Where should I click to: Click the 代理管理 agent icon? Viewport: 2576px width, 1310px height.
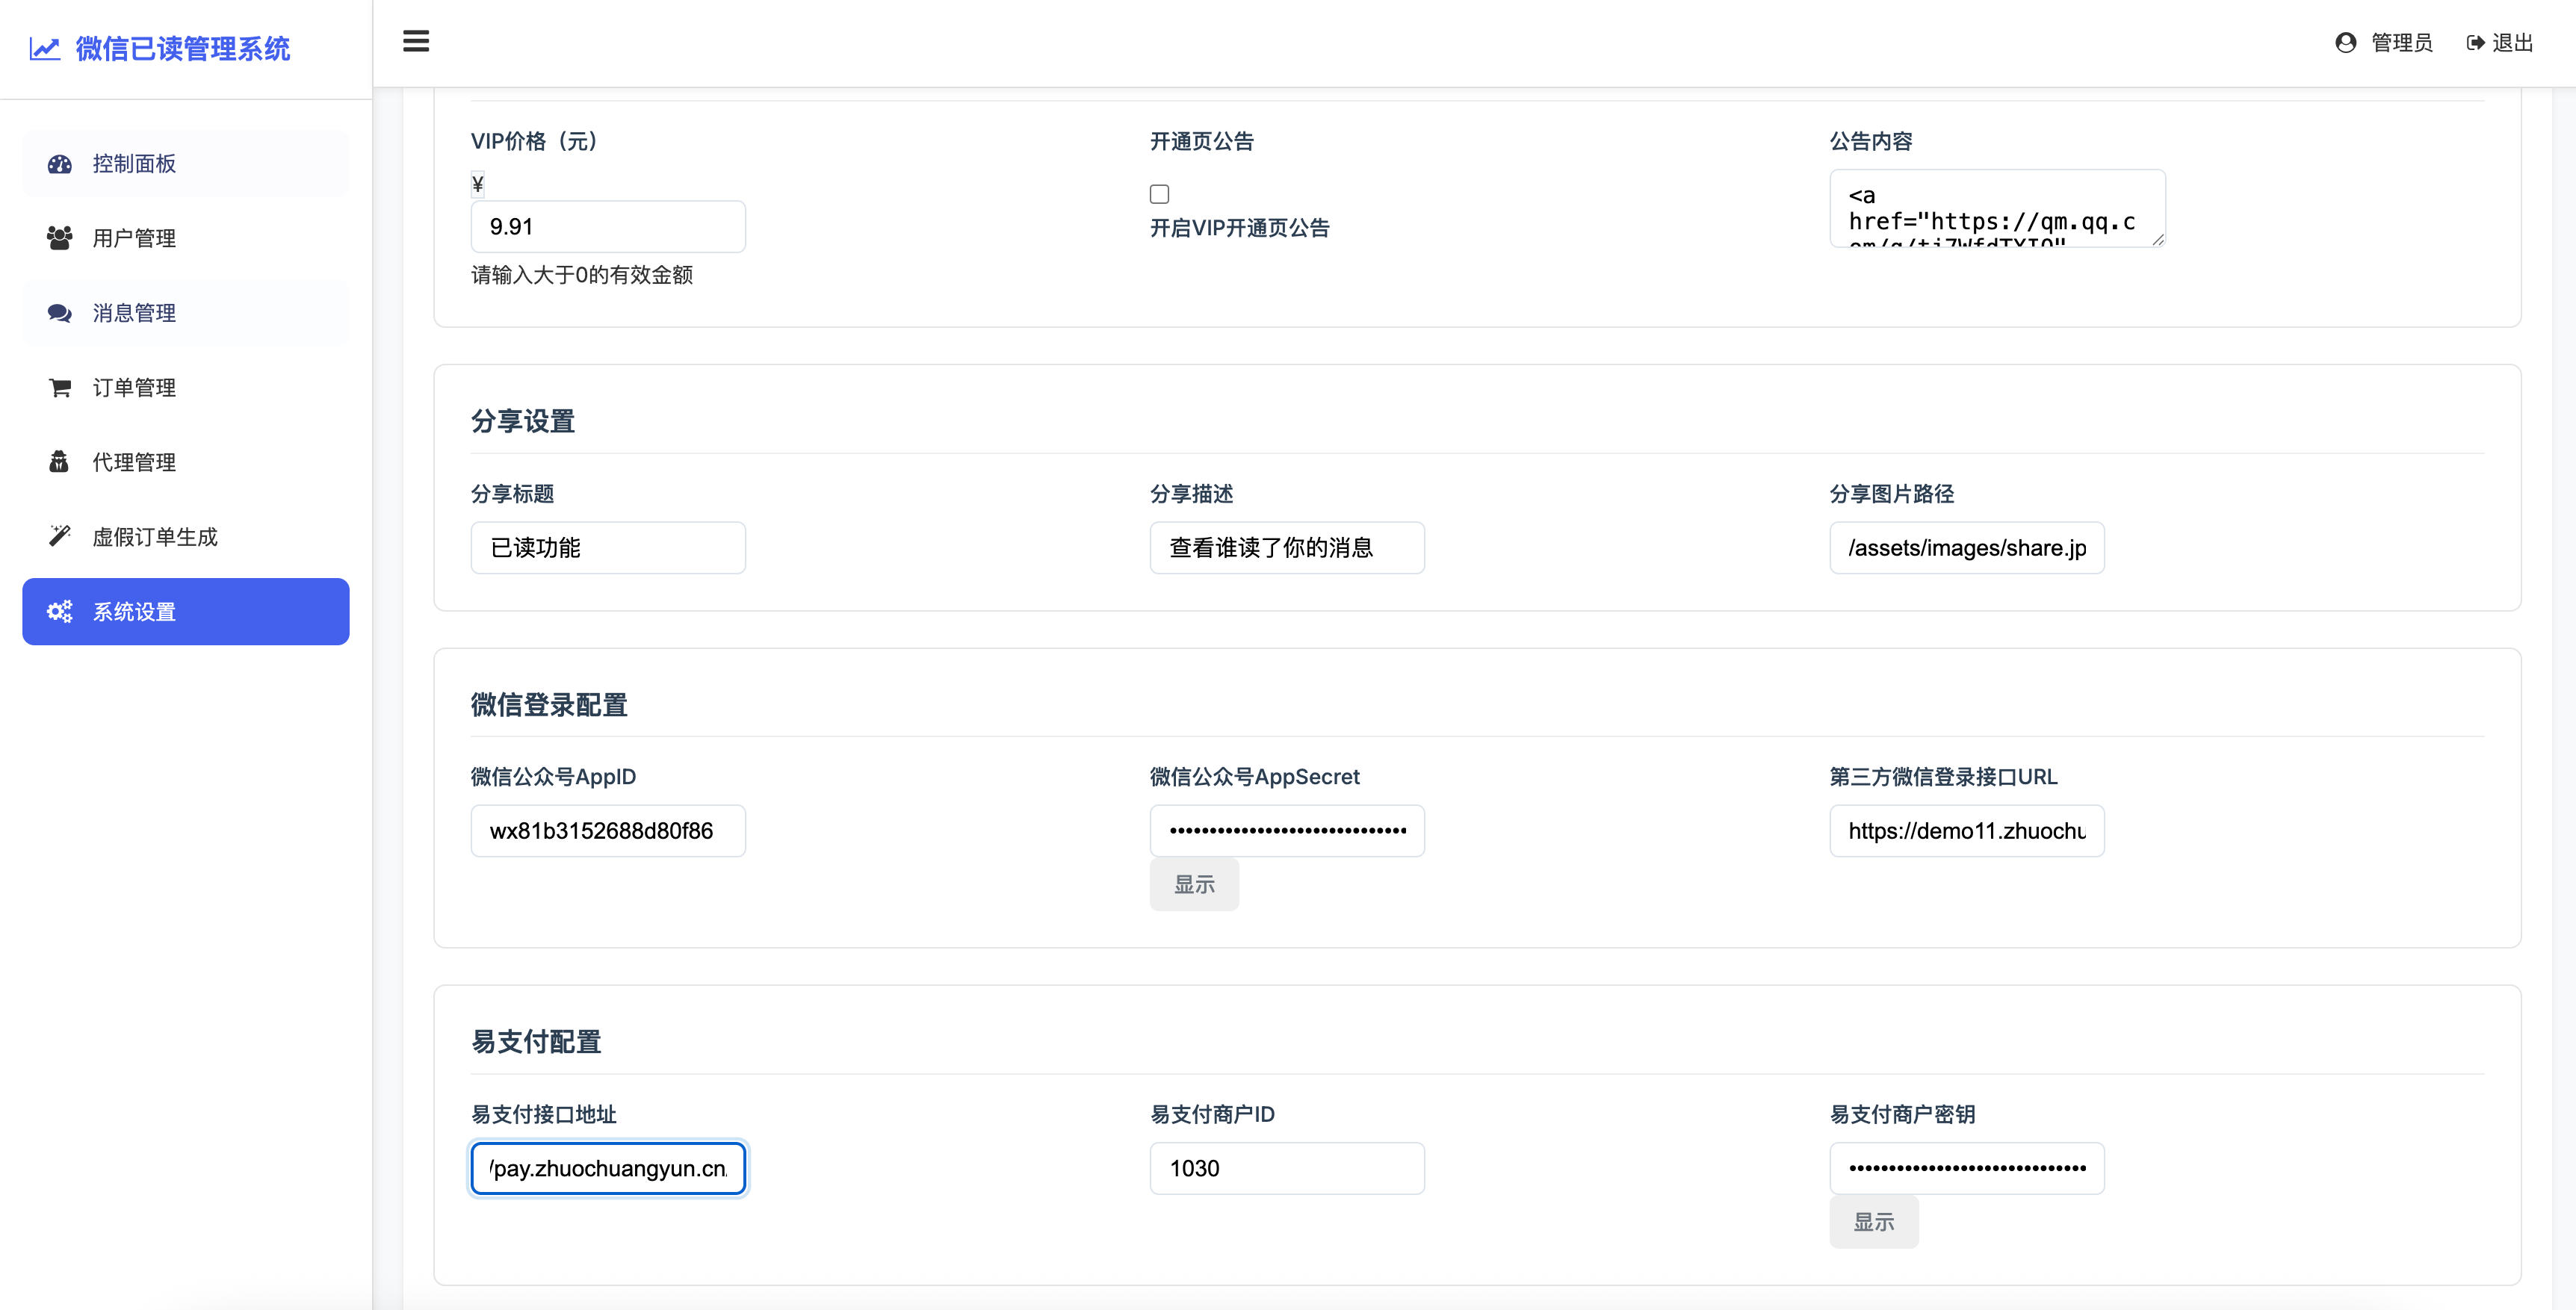pyautogui.click(x=59, y=462)
